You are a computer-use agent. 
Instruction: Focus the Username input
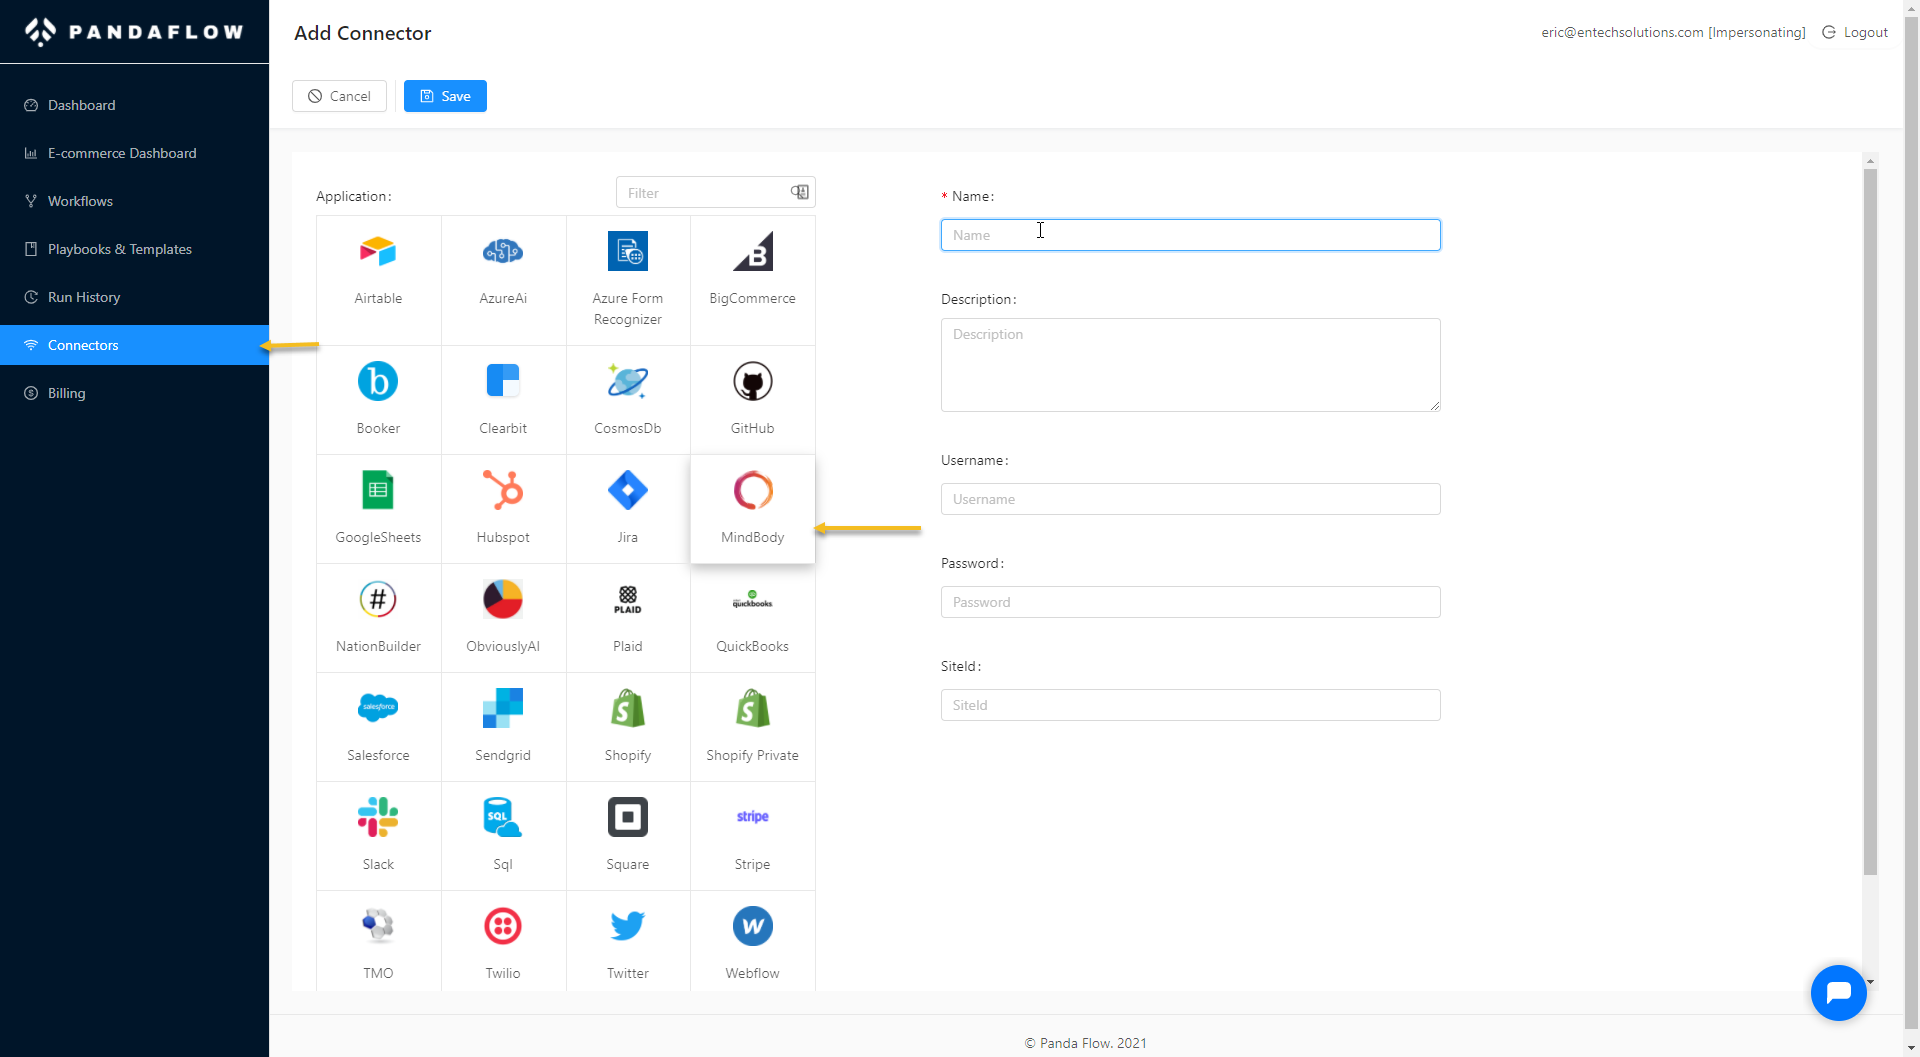tap(1190, 499)
